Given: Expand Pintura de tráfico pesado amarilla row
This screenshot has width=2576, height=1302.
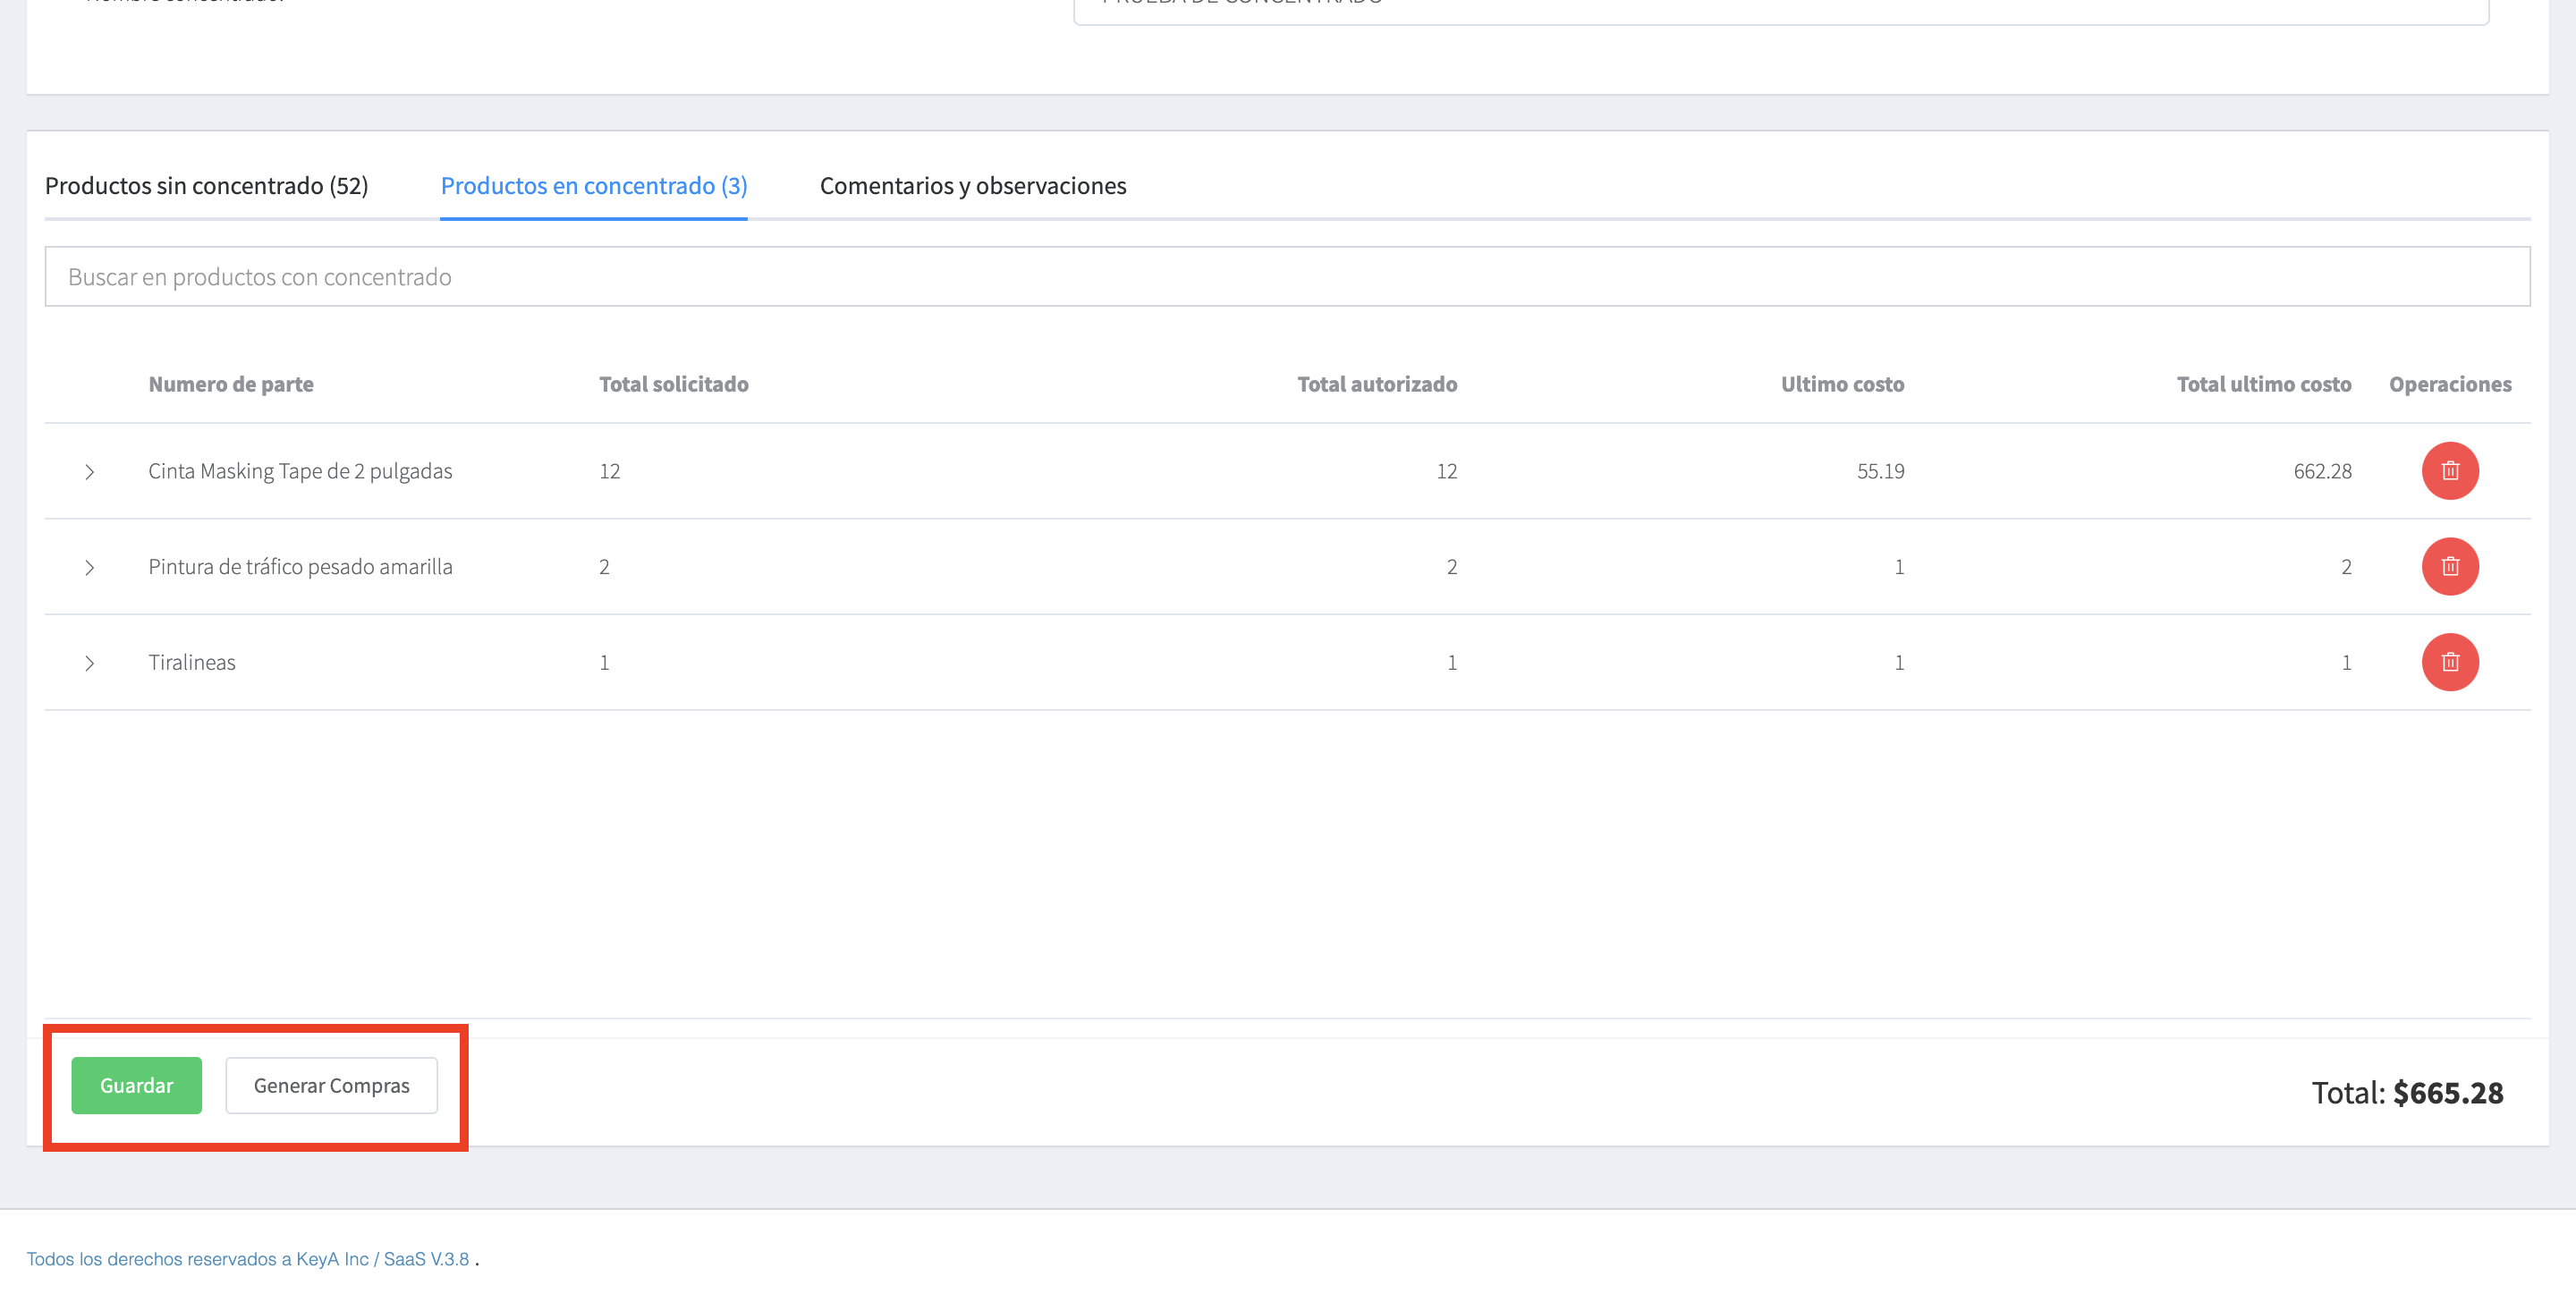Looking at the screenshot, I should tap(90, 568).
